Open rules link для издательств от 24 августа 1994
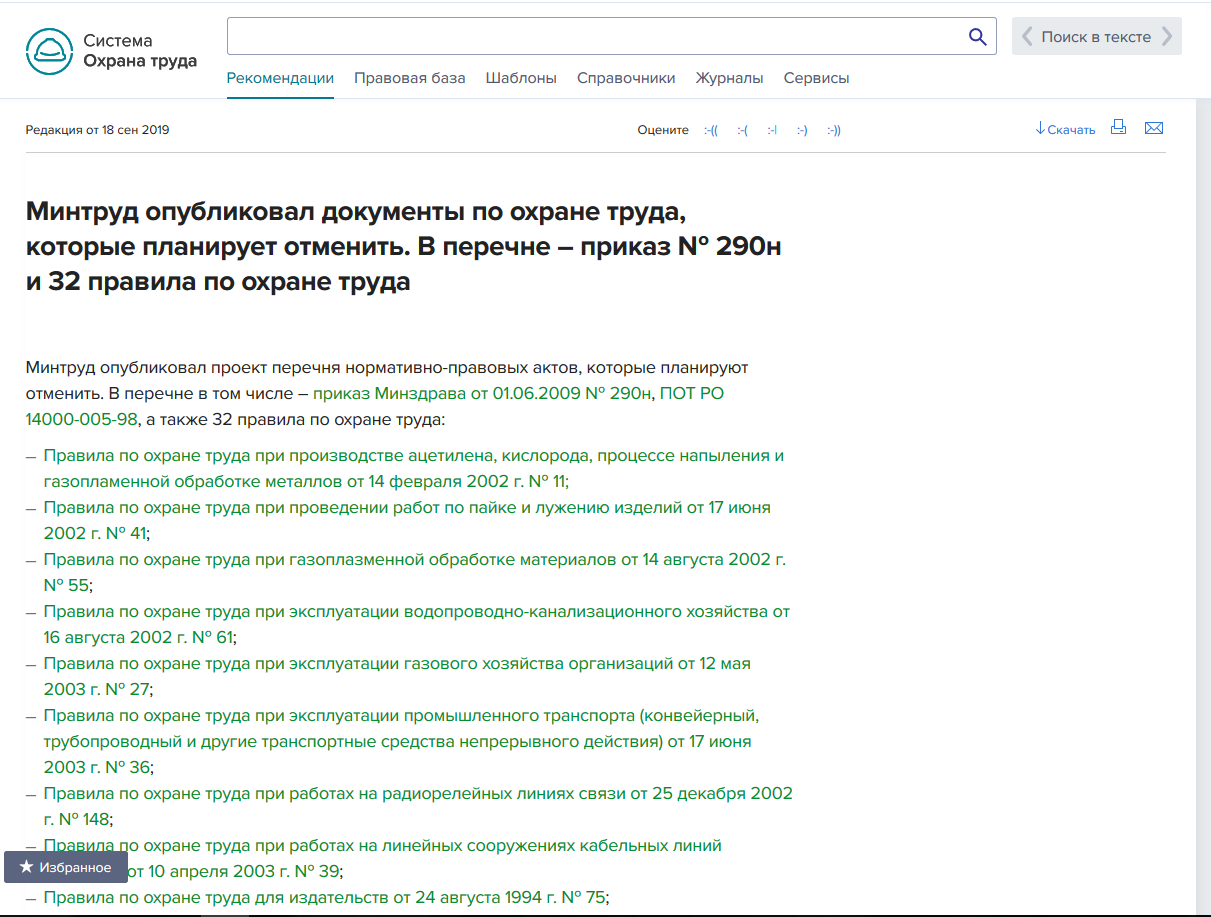 [325, 897]
